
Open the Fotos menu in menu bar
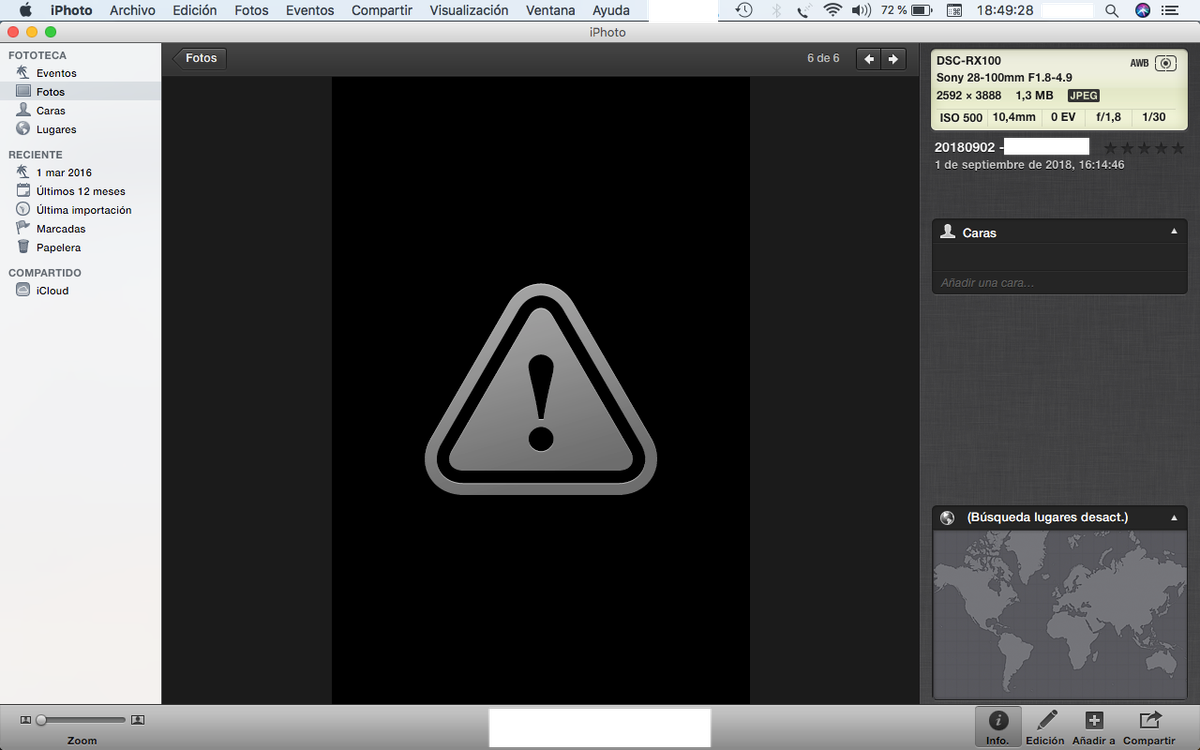click(x=251, y=10)
